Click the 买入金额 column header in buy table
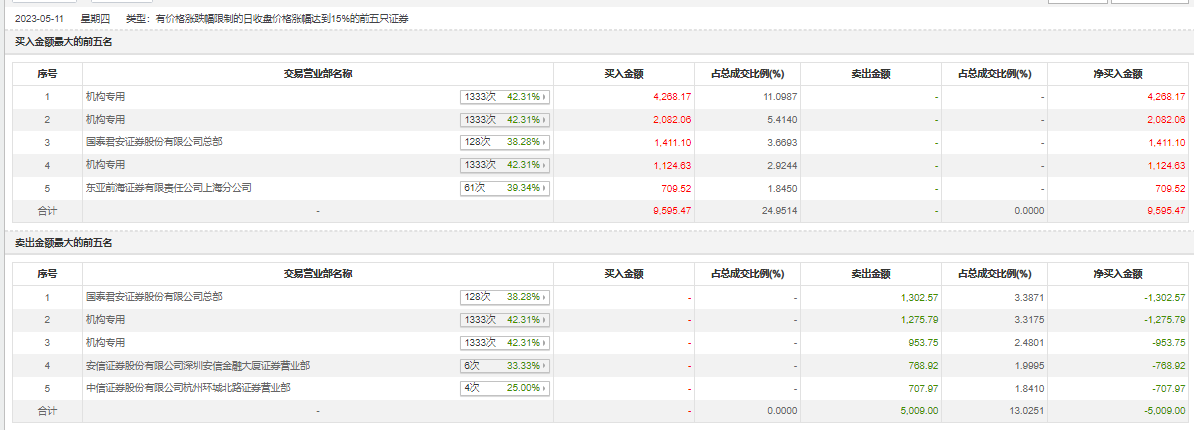The image size is (1194, 430). tap(623, 74)
